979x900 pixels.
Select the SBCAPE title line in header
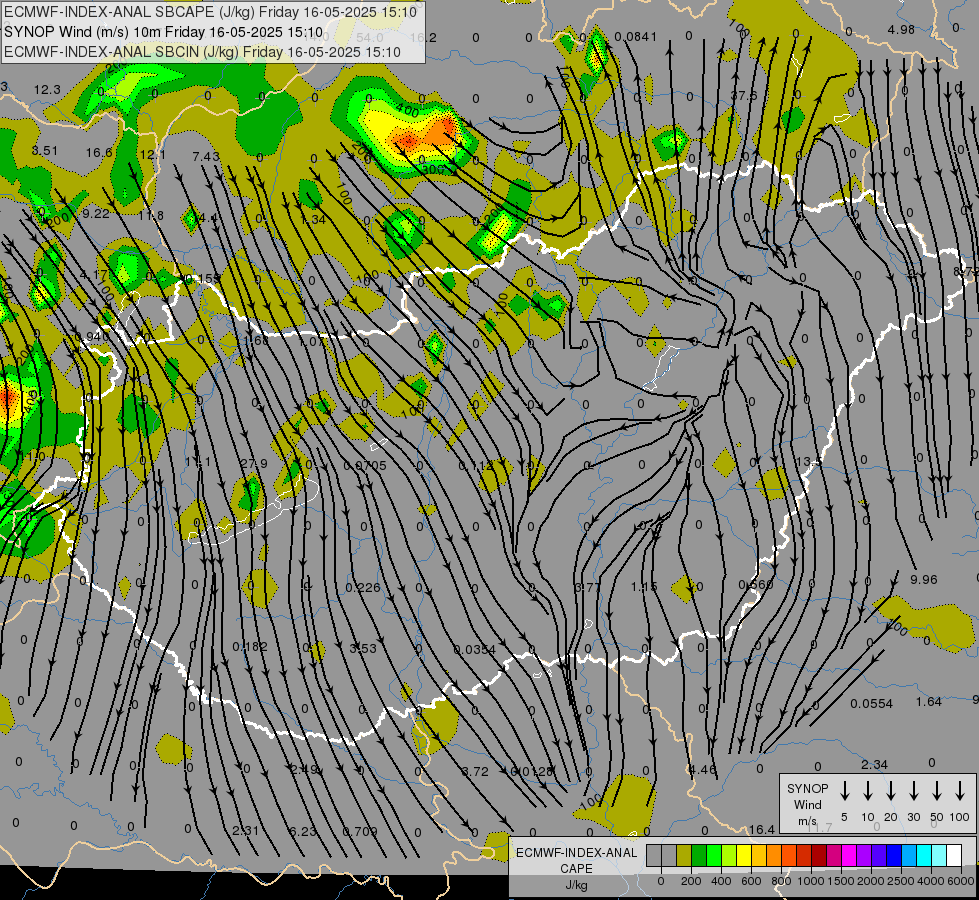point(210,12)
